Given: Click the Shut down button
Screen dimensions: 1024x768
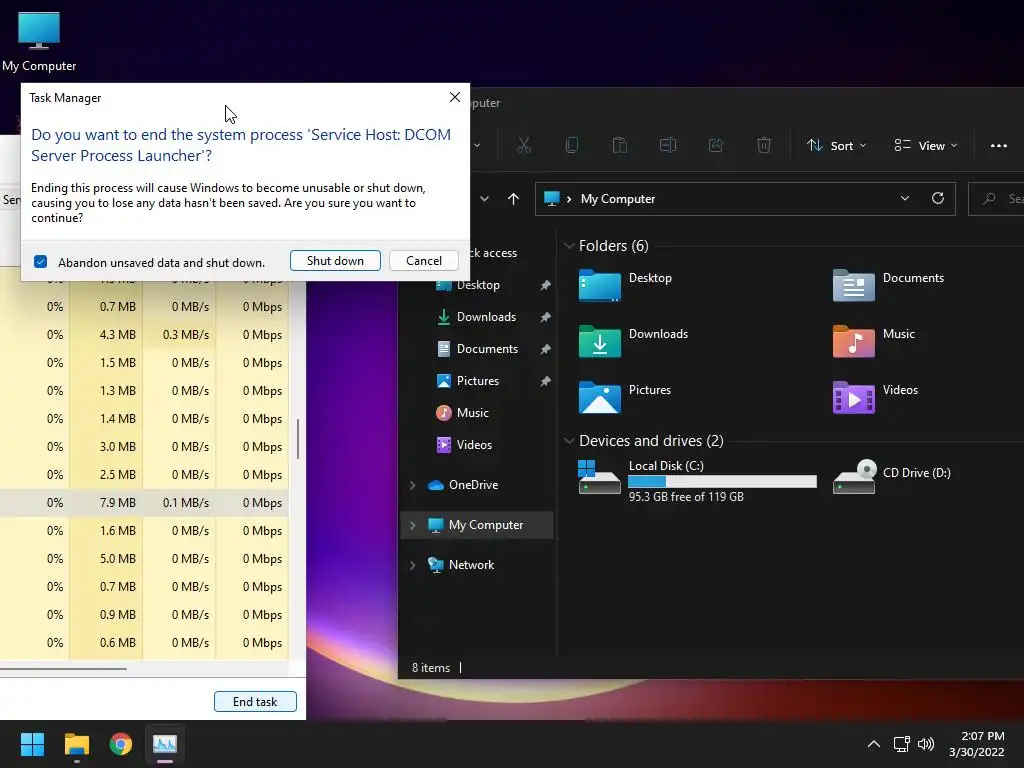Looking at the screenshot, I should coord(335,261).
